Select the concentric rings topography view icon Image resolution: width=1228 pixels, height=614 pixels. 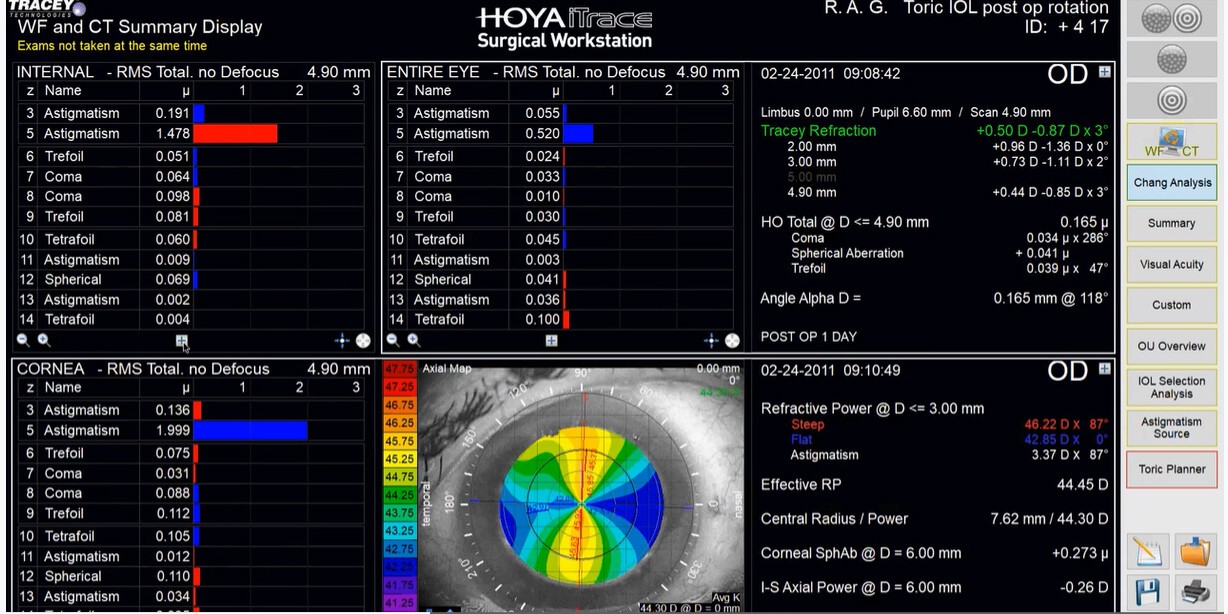point(1171,101)
